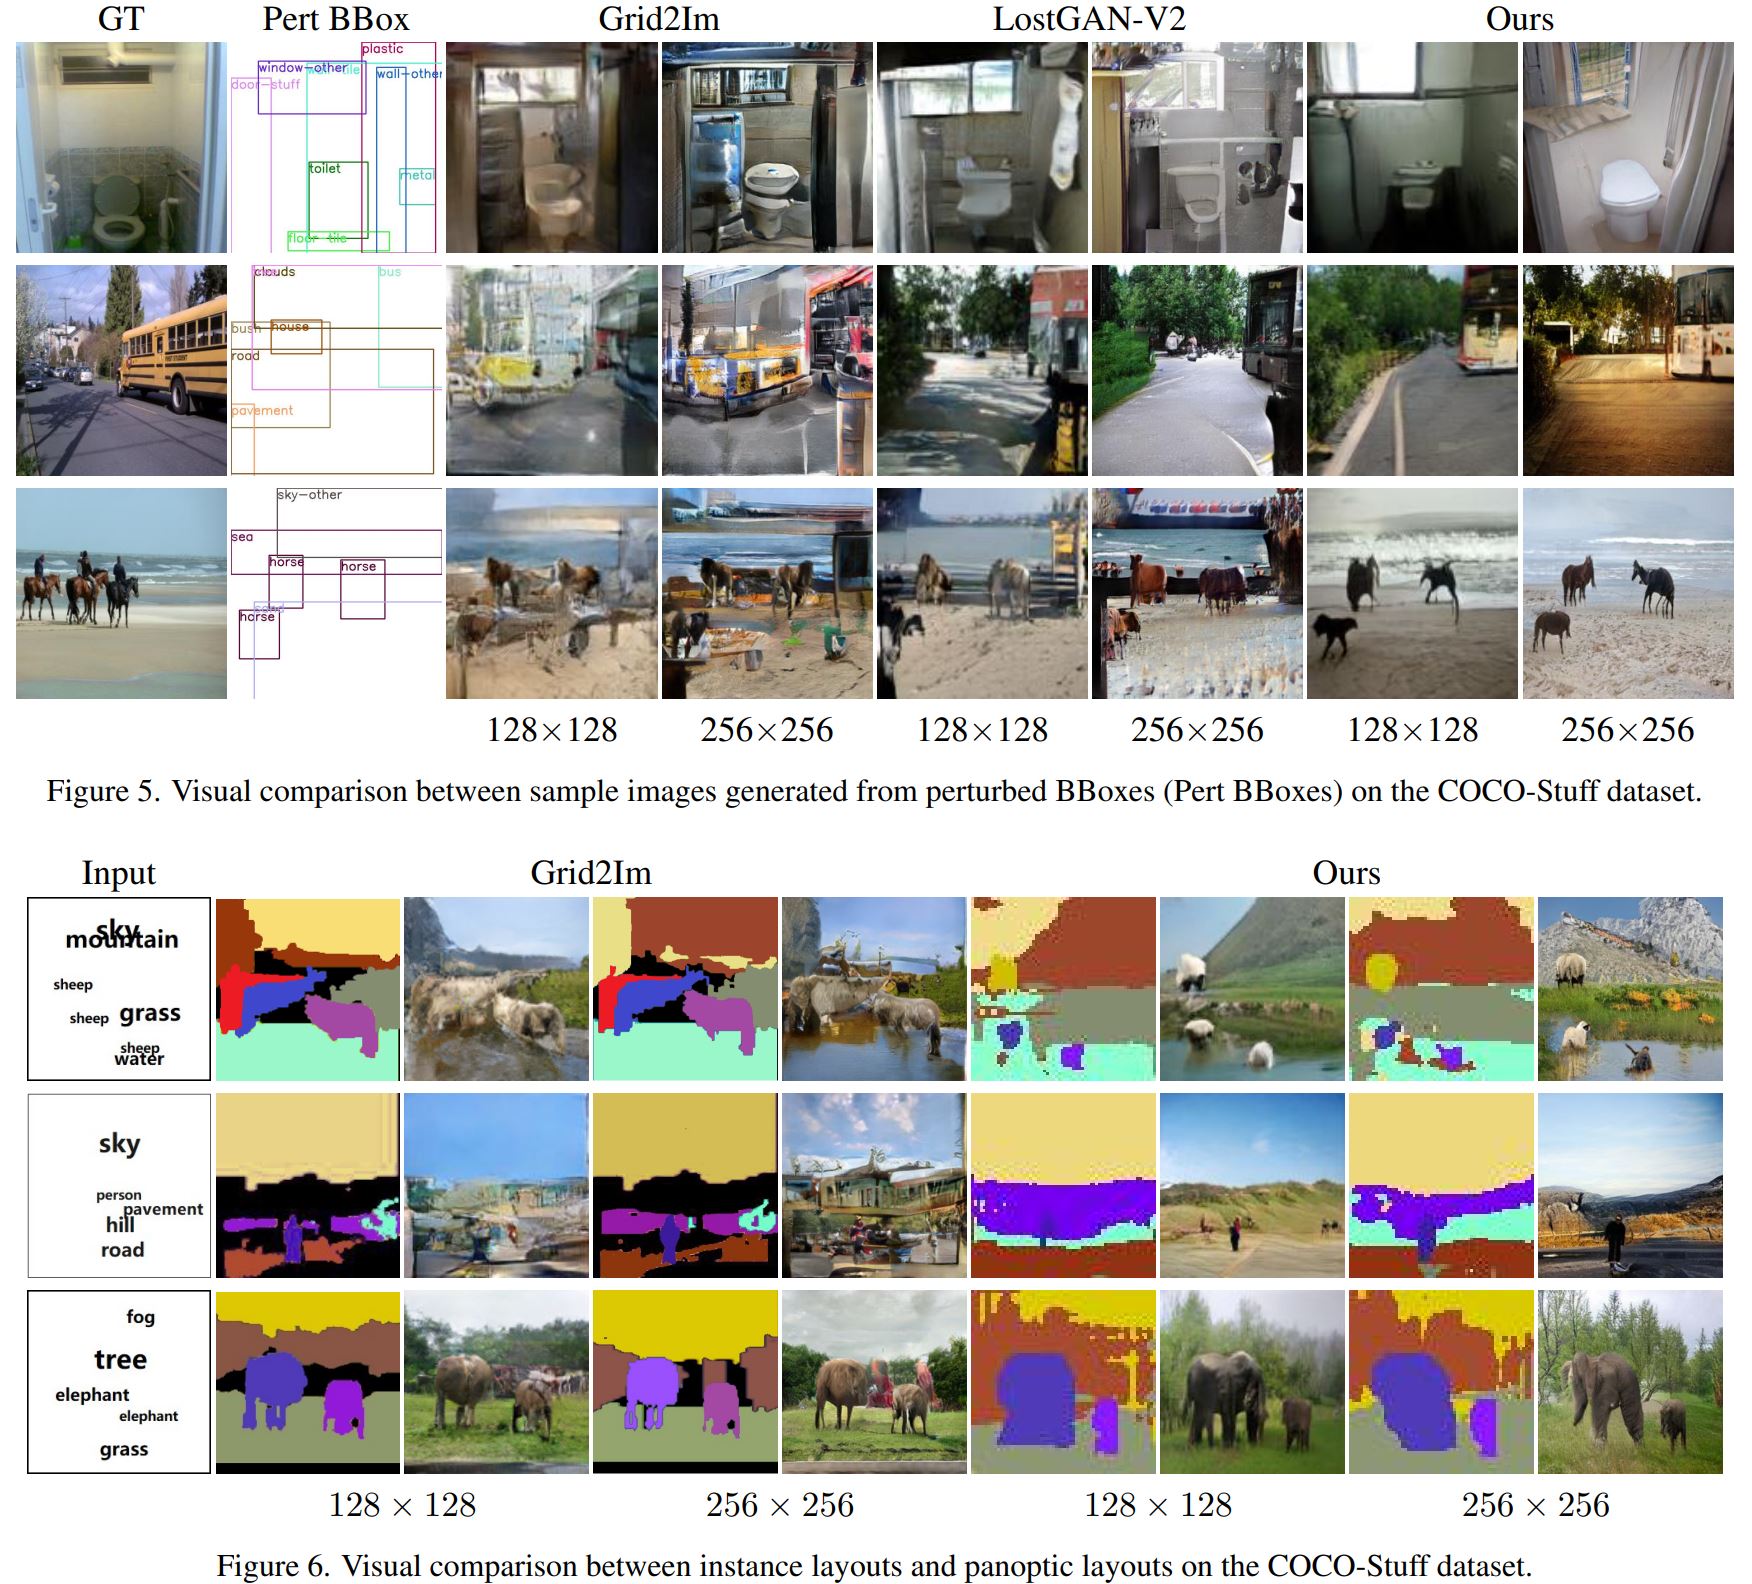
Task: Click the word 'fog' in the input layout
Action: 141,1317
